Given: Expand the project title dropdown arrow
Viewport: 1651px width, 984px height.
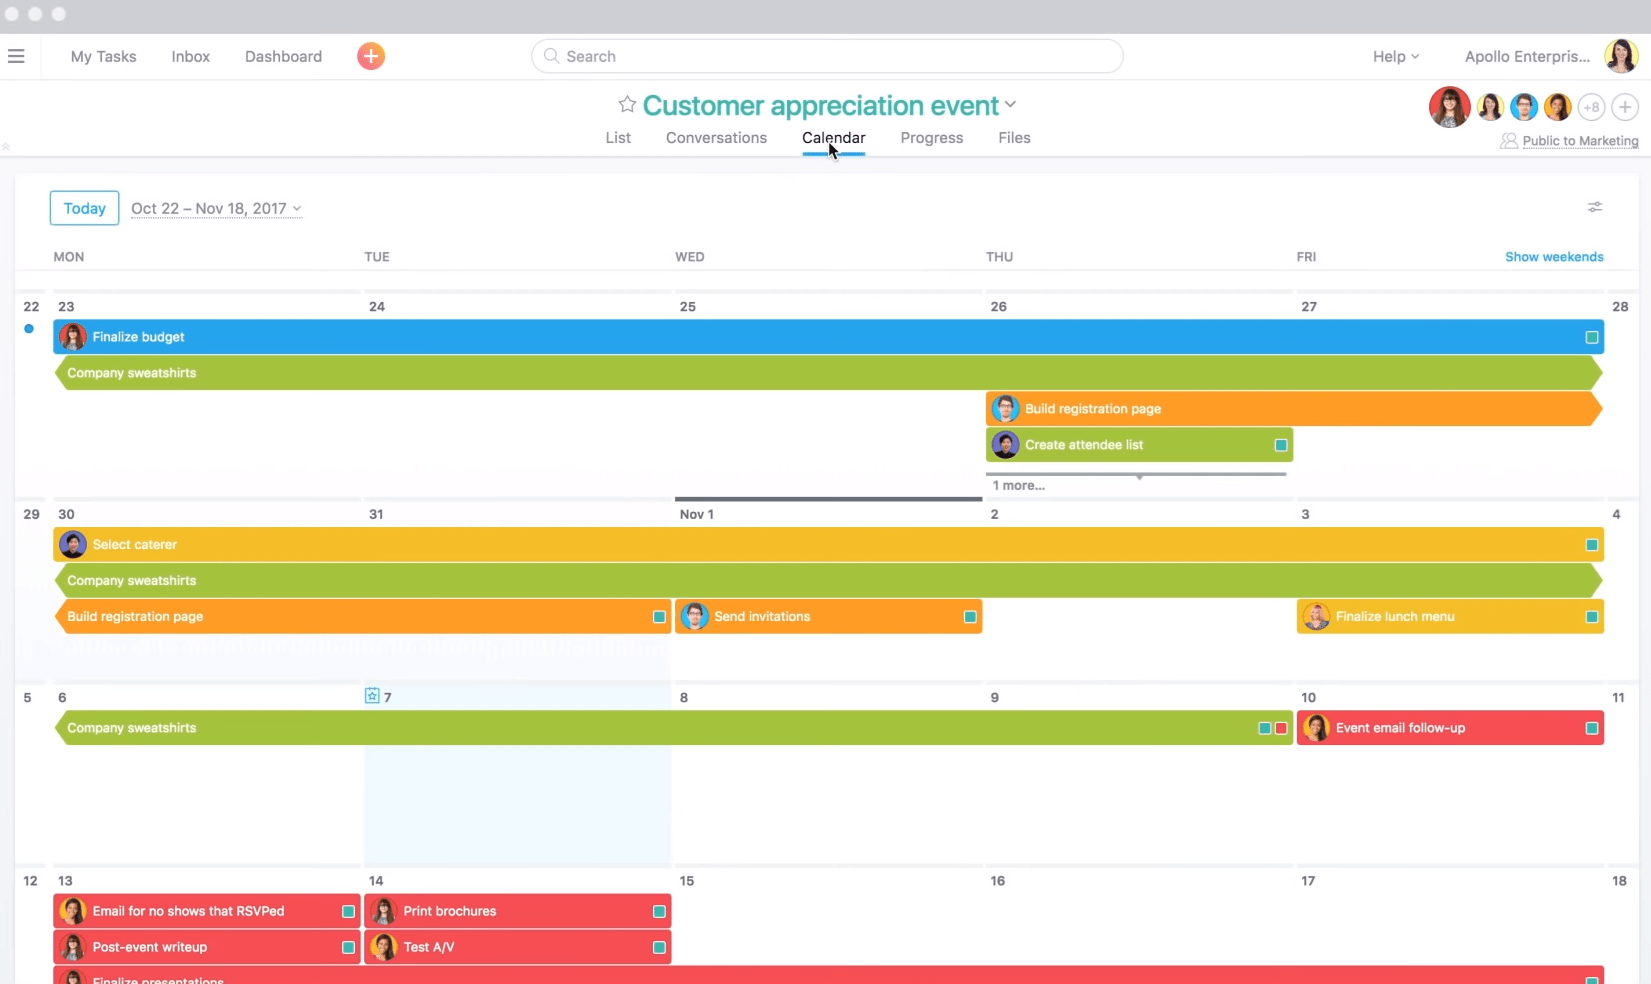Looking at the screenshot, I should 1011,104.
